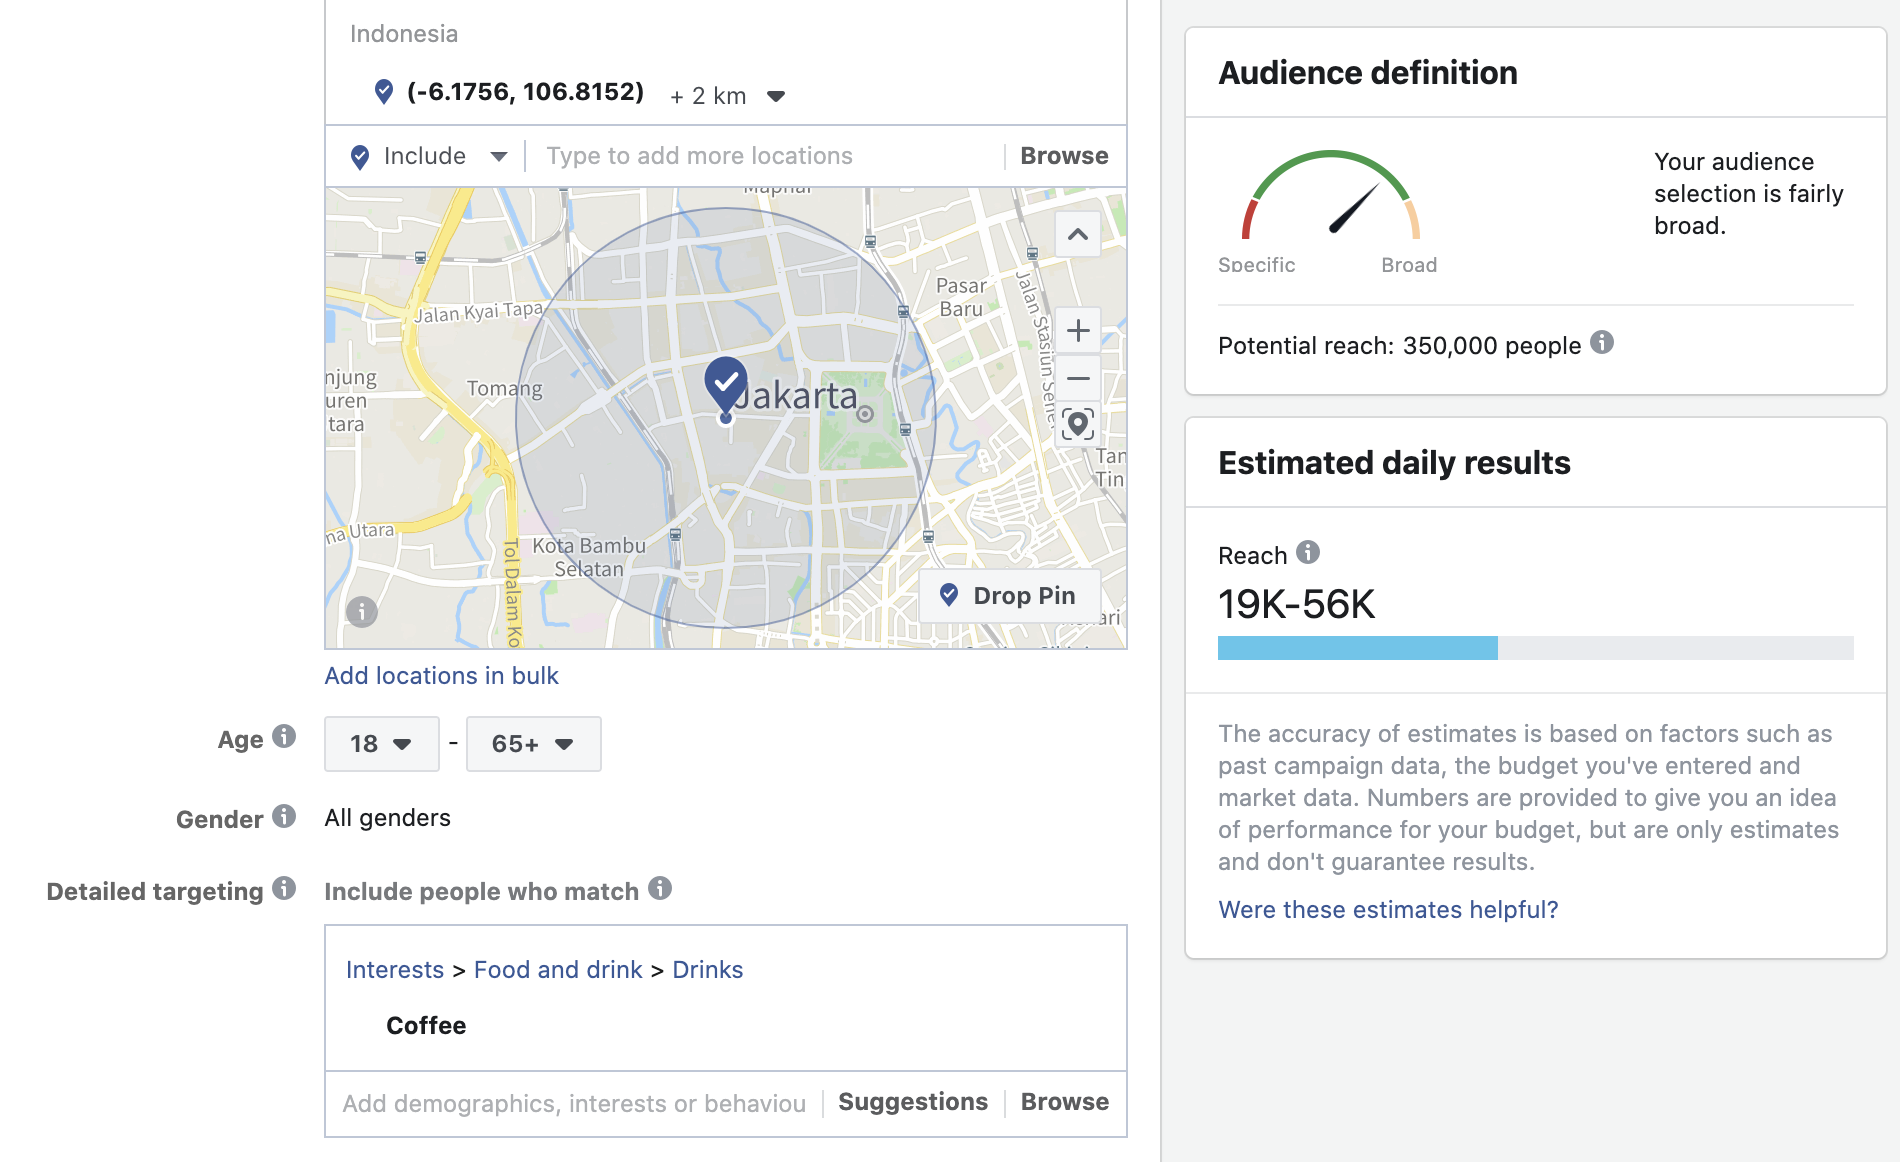Zoom in on the map
This screenshot has height=1162, width=1900.
pos(1078,331)
